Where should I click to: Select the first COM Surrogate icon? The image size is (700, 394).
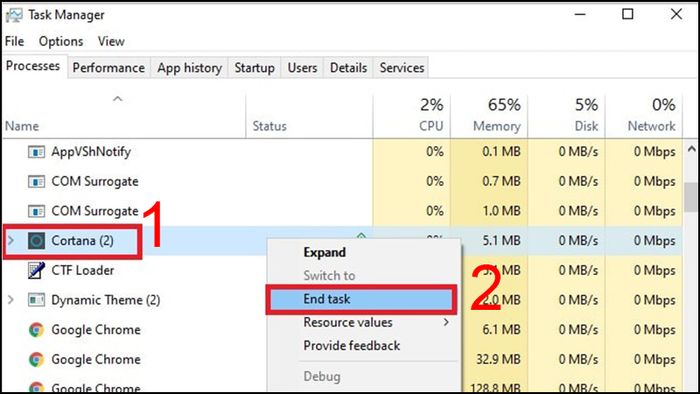coord(36,182)
